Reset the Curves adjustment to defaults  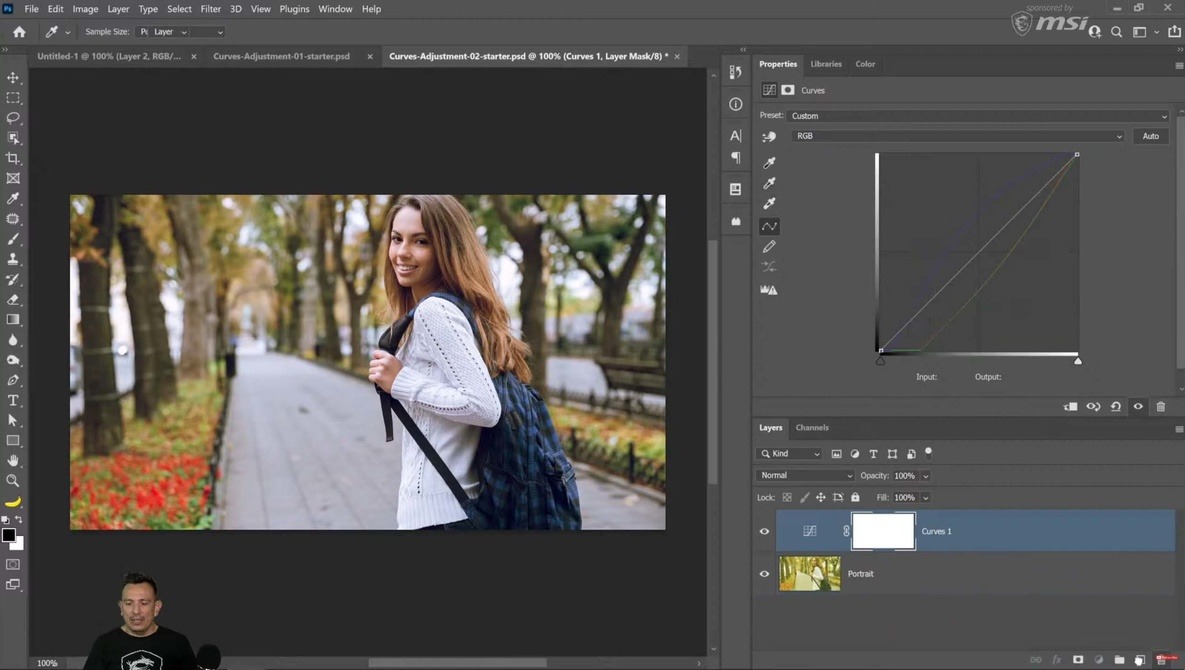pyautogui.click(x=1116, y=407)
